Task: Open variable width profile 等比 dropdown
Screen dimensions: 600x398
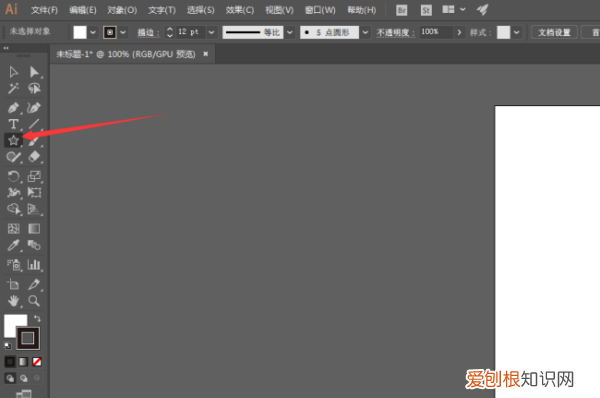Action: pyautogui.click(x=290, y=33)
